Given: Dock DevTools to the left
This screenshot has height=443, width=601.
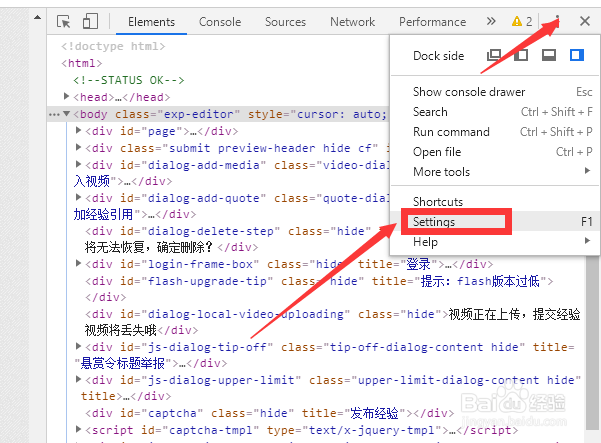Looking at the screenshot, I should [521, 56].
